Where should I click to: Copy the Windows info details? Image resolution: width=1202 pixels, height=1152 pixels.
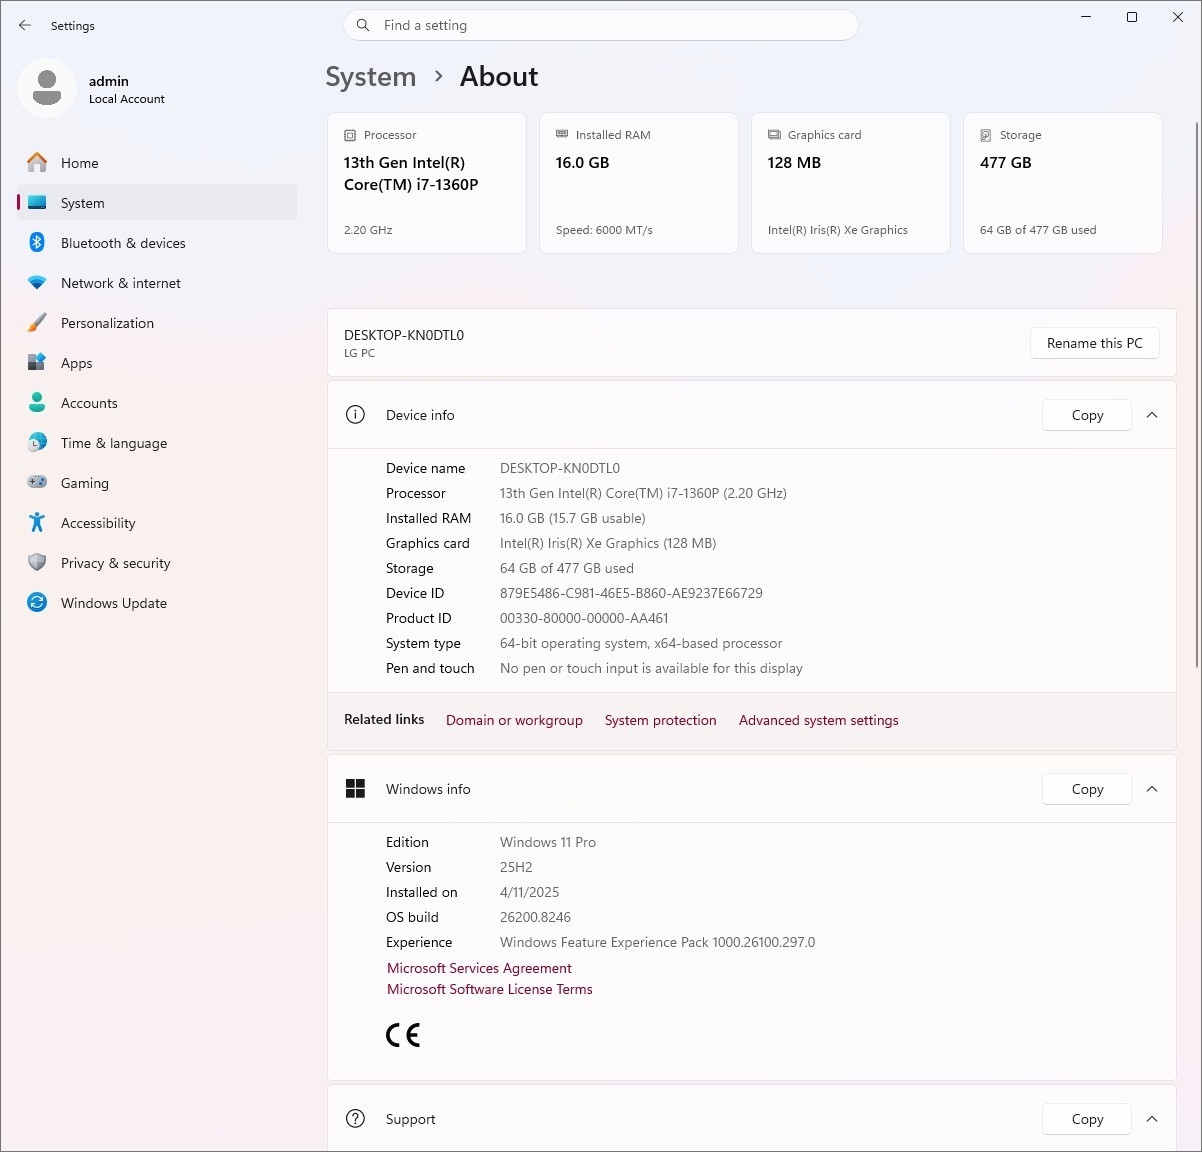tap(1087, 789)
